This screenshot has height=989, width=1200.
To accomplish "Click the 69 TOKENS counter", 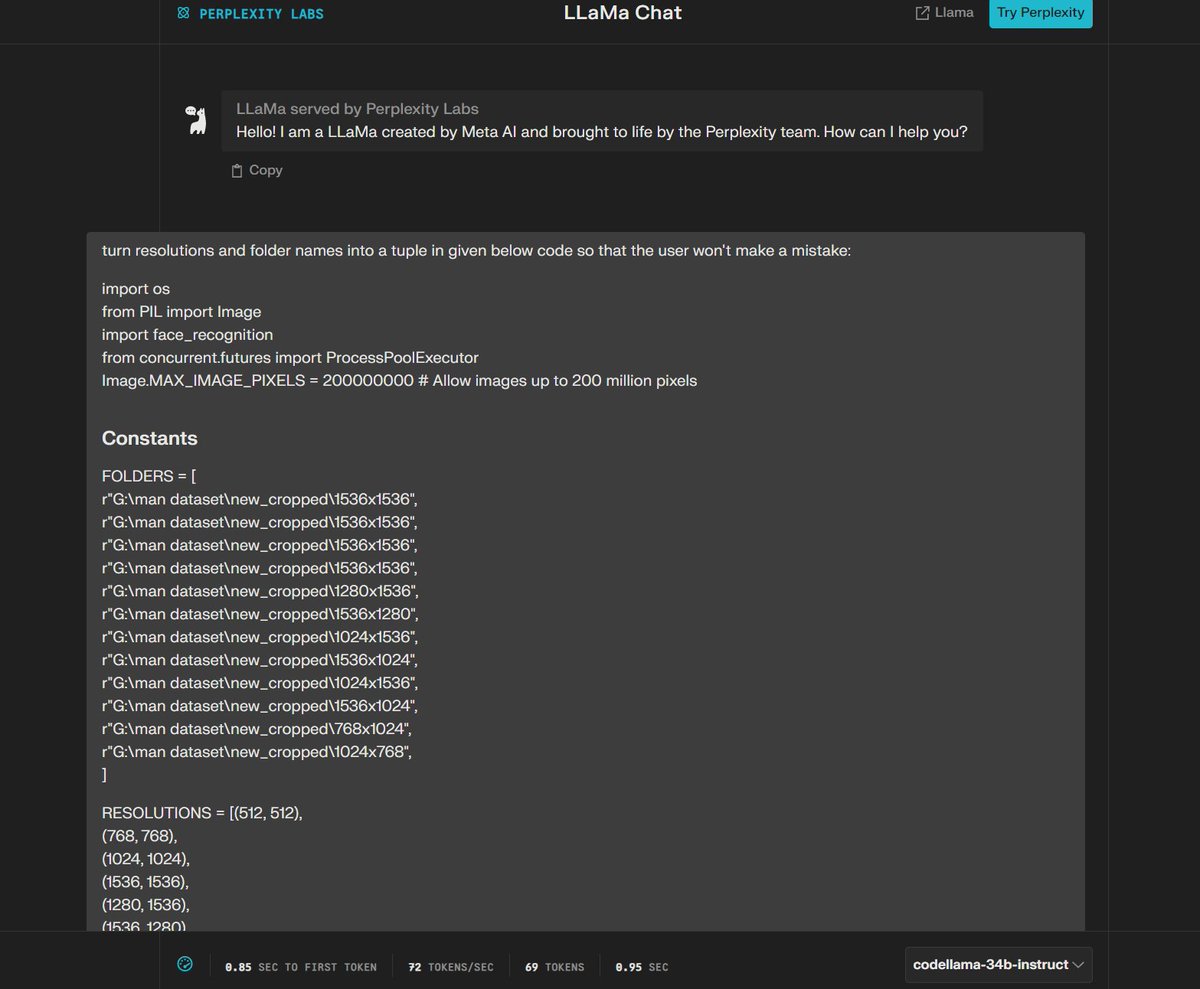I will point(554,967).
